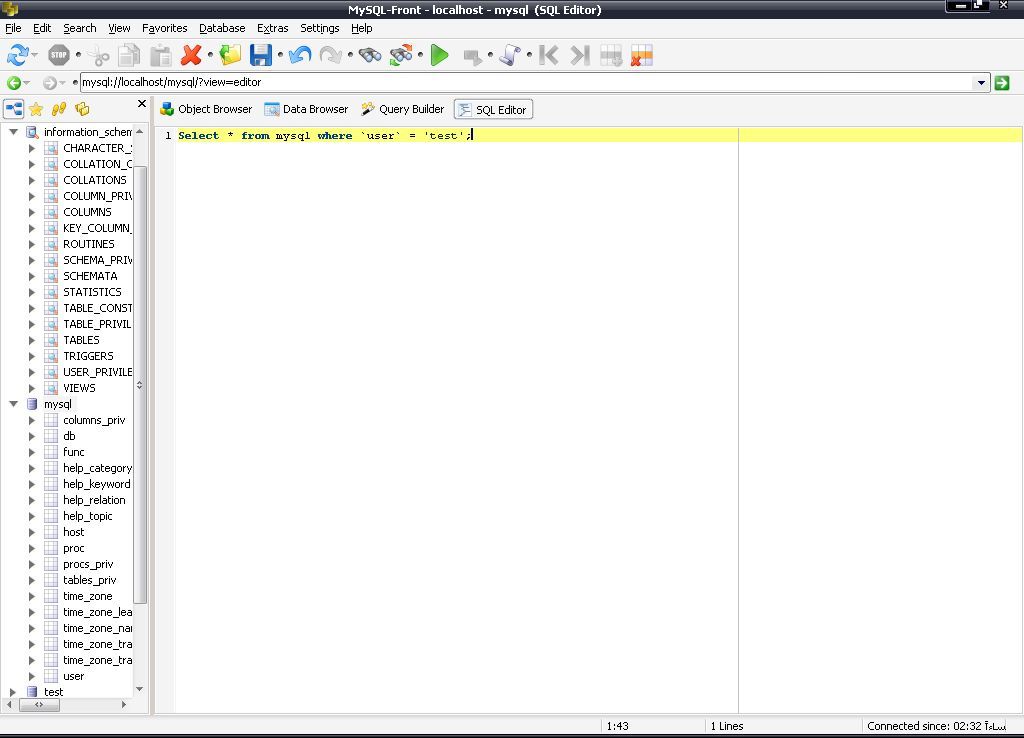Click the Object Browser button
The image size is (1024, 738).
[x=212, y=109]
